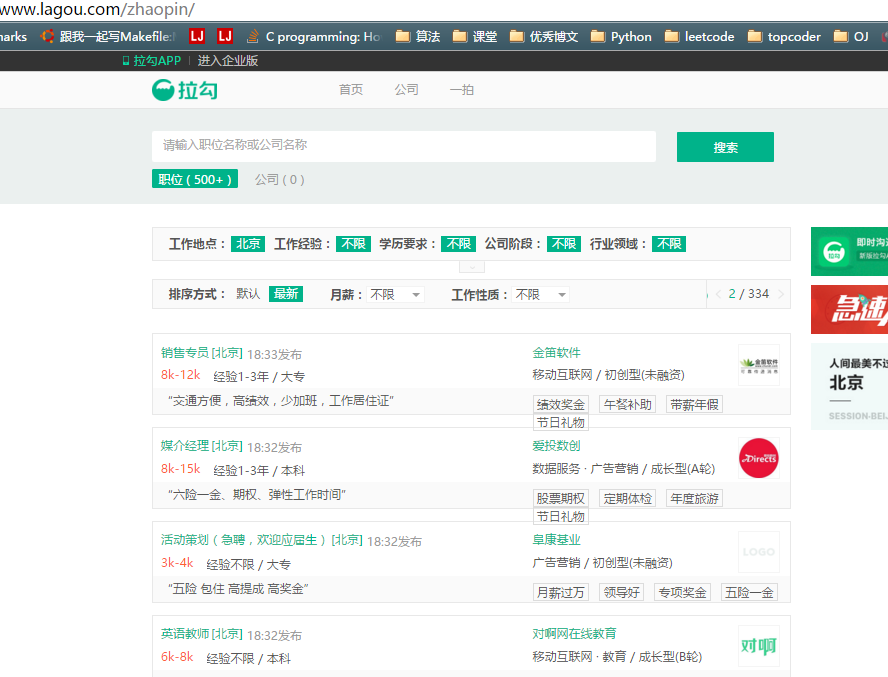This screenshot has height=677, width=888.
Task: Open the first LJ bookmark icon
Action: pos(197,36)
